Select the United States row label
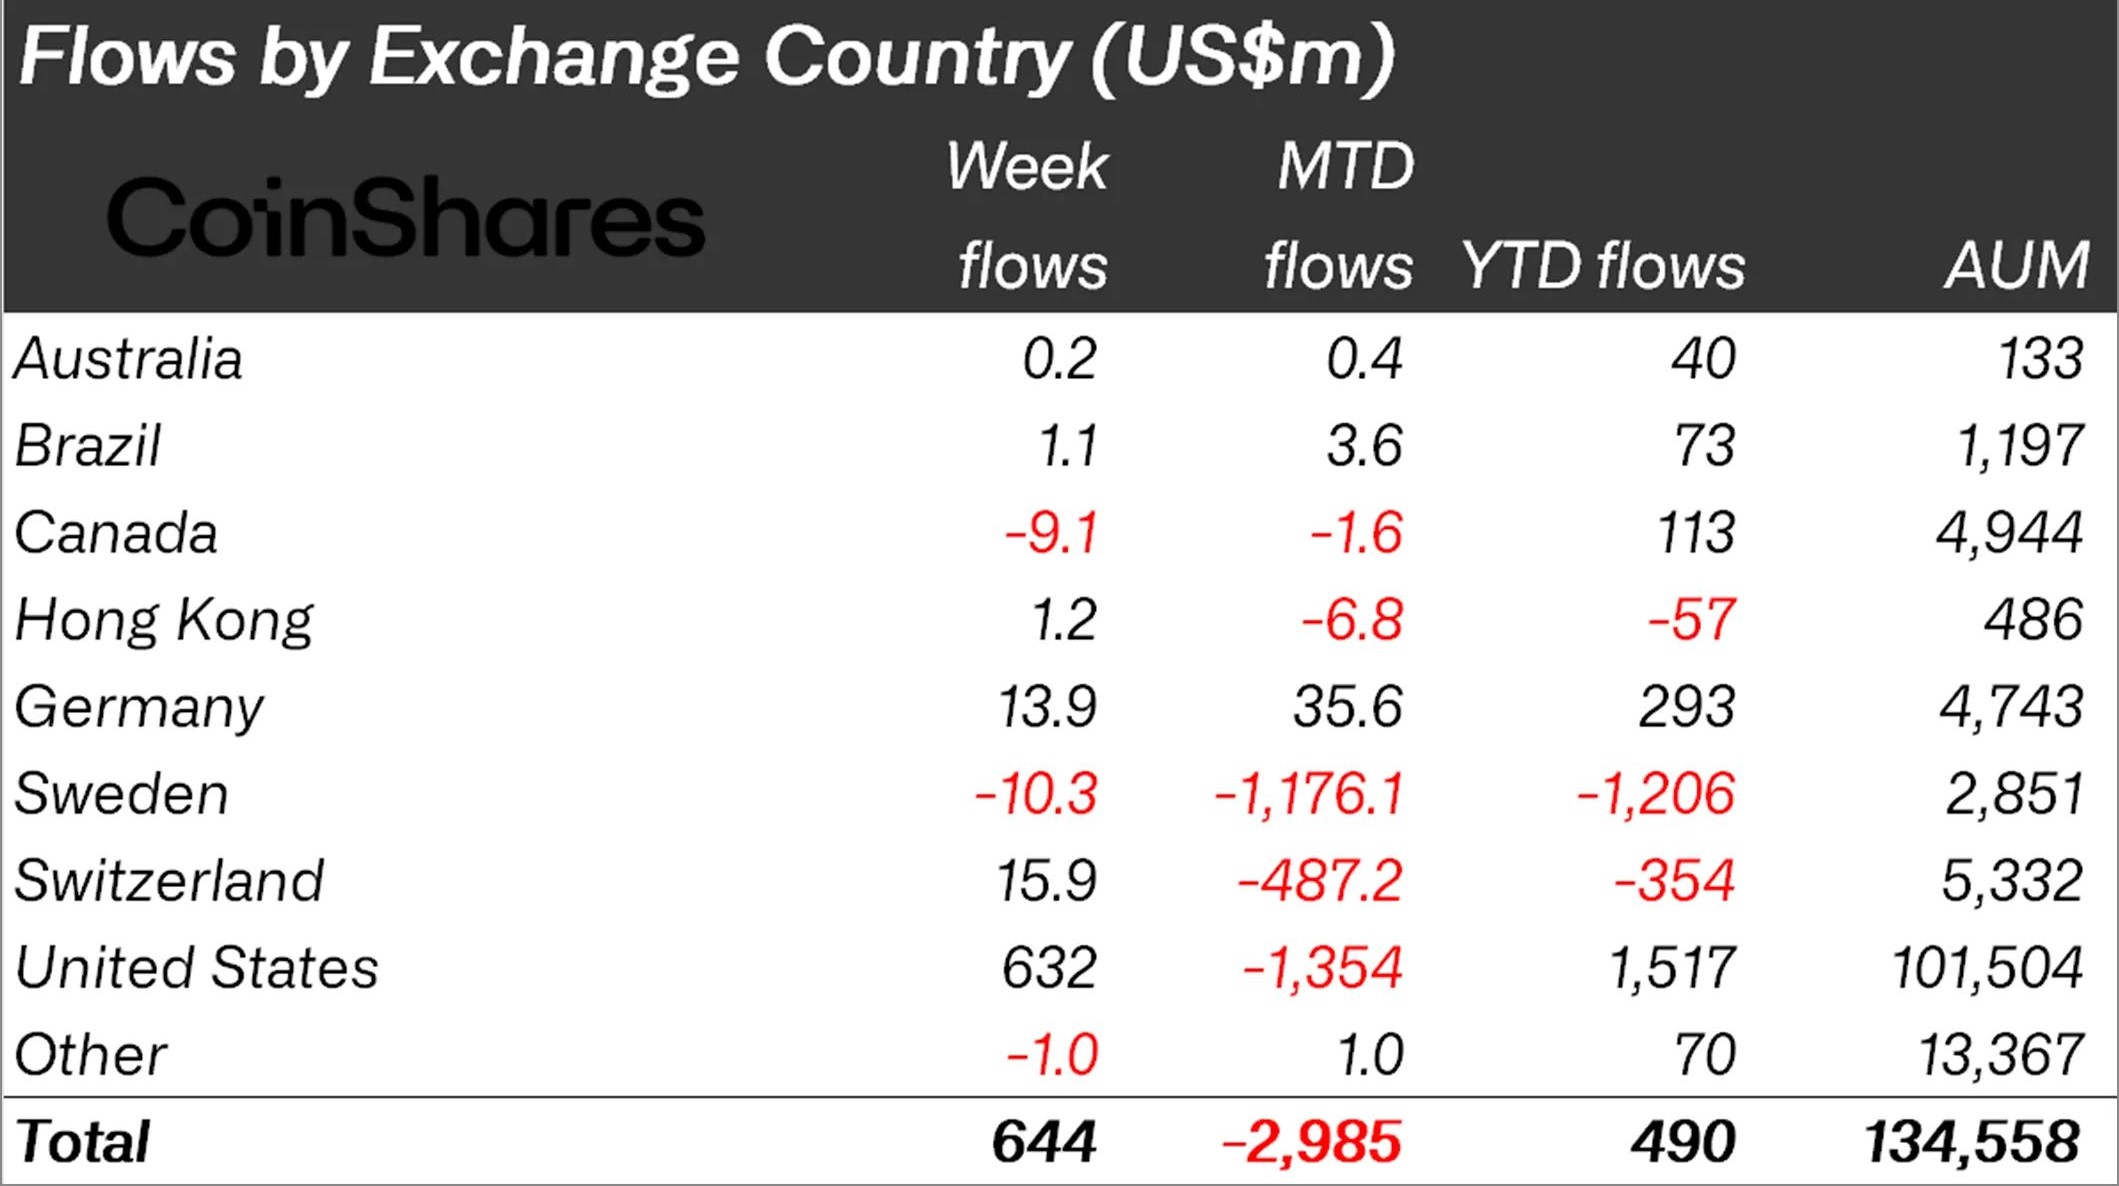 pyautogui.click(x=197, y=968)
